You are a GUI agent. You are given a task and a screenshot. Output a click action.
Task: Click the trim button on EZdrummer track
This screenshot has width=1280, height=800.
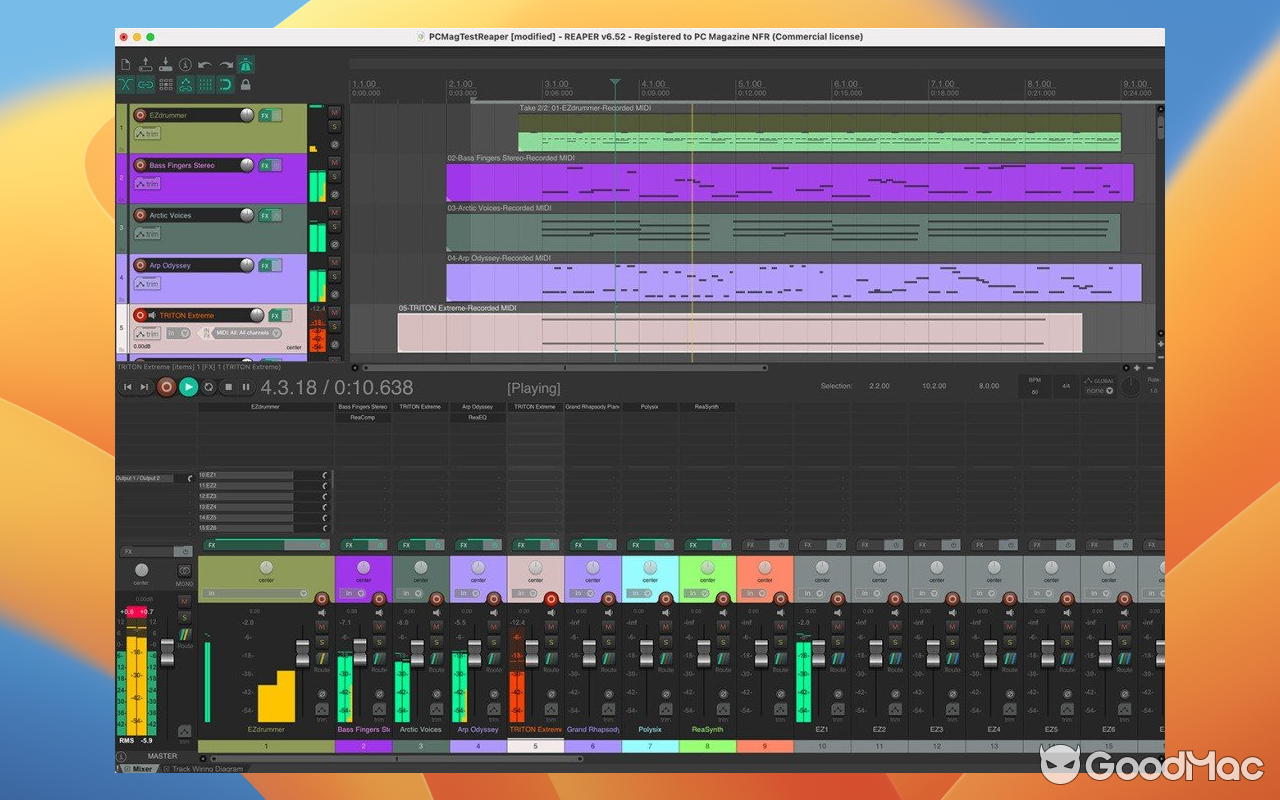[x=147, y=133]
